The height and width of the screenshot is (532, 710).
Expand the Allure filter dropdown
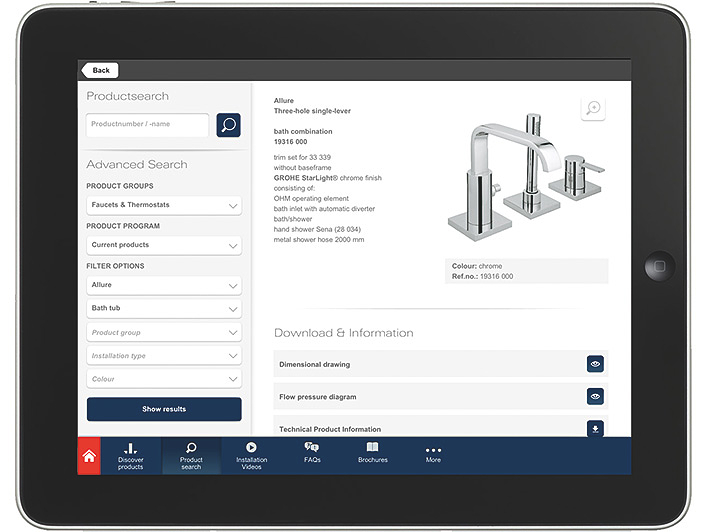pos(164,285)
